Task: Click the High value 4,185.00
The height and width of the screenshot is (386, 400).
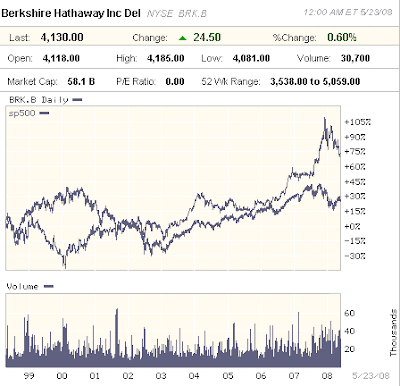Action: (166, 58)
